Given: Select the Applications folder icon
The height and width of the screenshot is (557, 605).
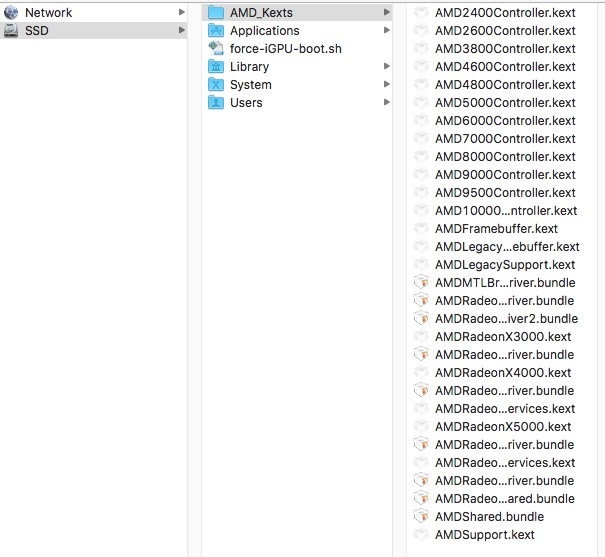Looking at the screenshot, I should [x=216, y=30].
